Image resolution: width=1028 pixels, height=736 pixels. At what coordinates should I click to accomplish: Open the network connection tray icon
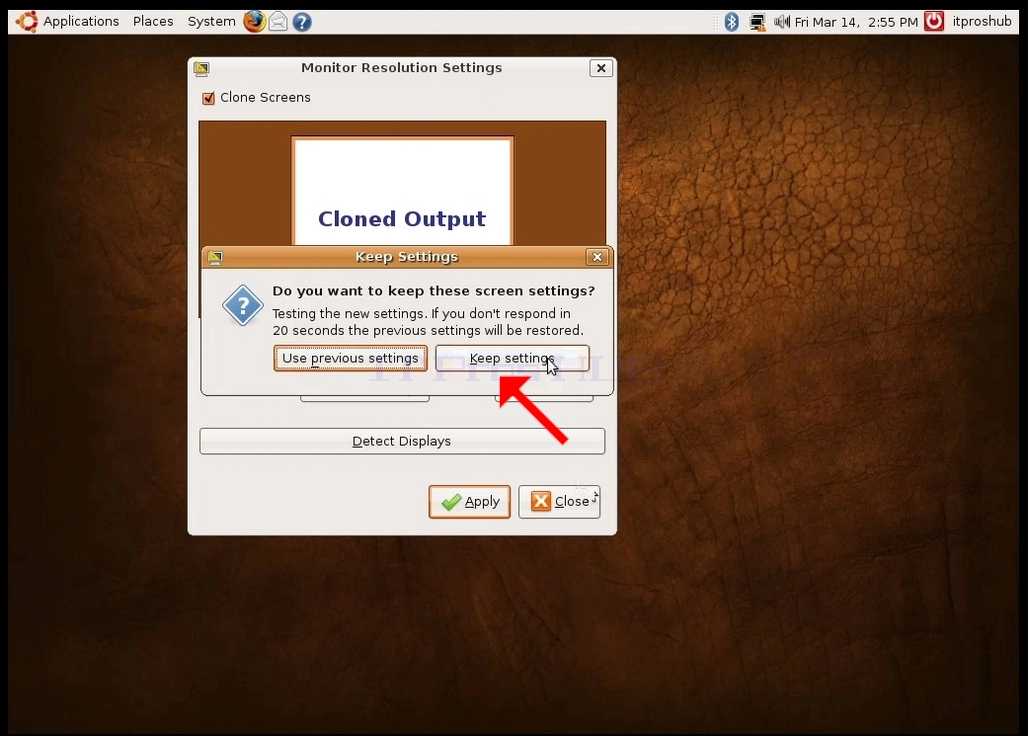(x=757, y=22)
